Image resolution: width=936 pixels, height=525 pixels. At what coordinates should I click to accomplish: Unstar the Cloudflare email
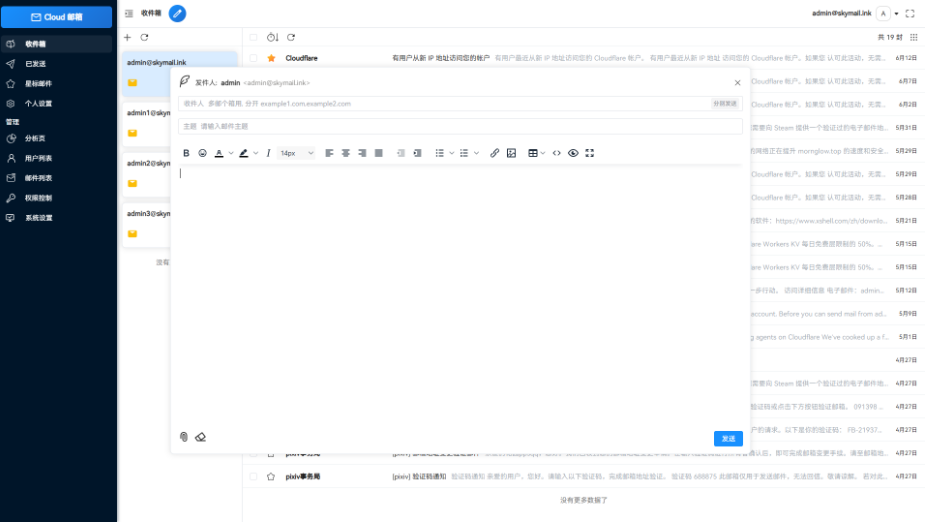click(x=274, y=59)
